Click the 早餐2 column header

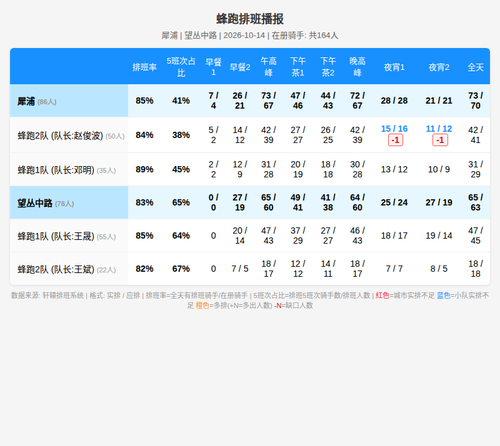pyautogui.click(x=240, y=67)
